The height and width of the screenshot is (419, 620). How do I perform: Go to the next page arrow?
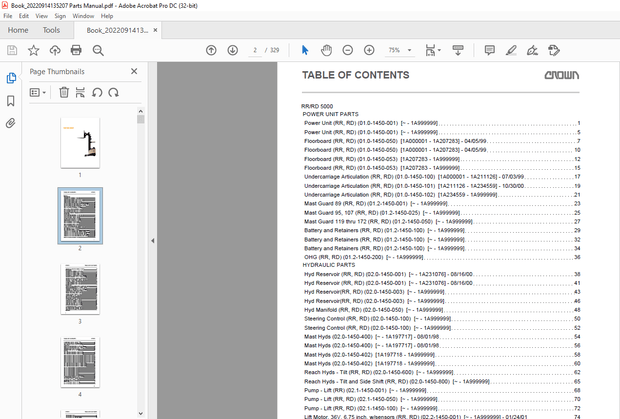coord(232,50)
